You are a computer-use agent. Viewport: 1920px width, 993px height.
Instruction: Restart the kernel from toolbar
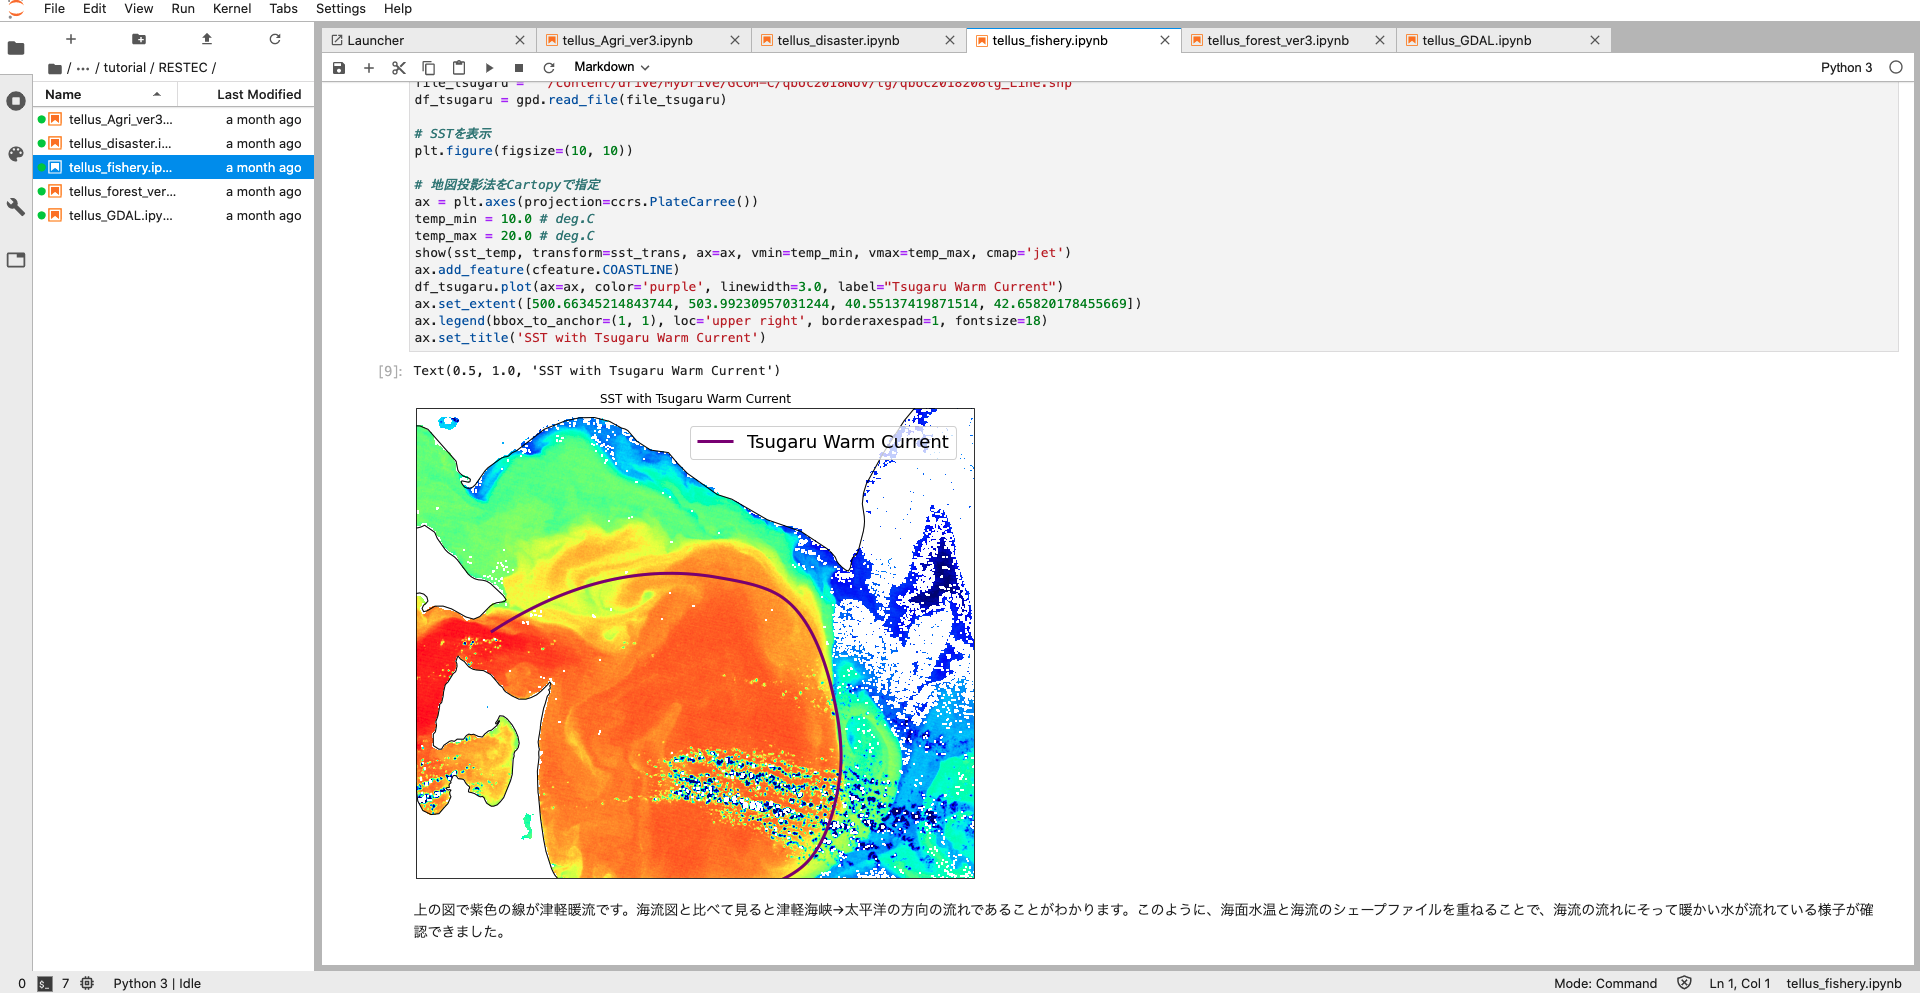549,68
